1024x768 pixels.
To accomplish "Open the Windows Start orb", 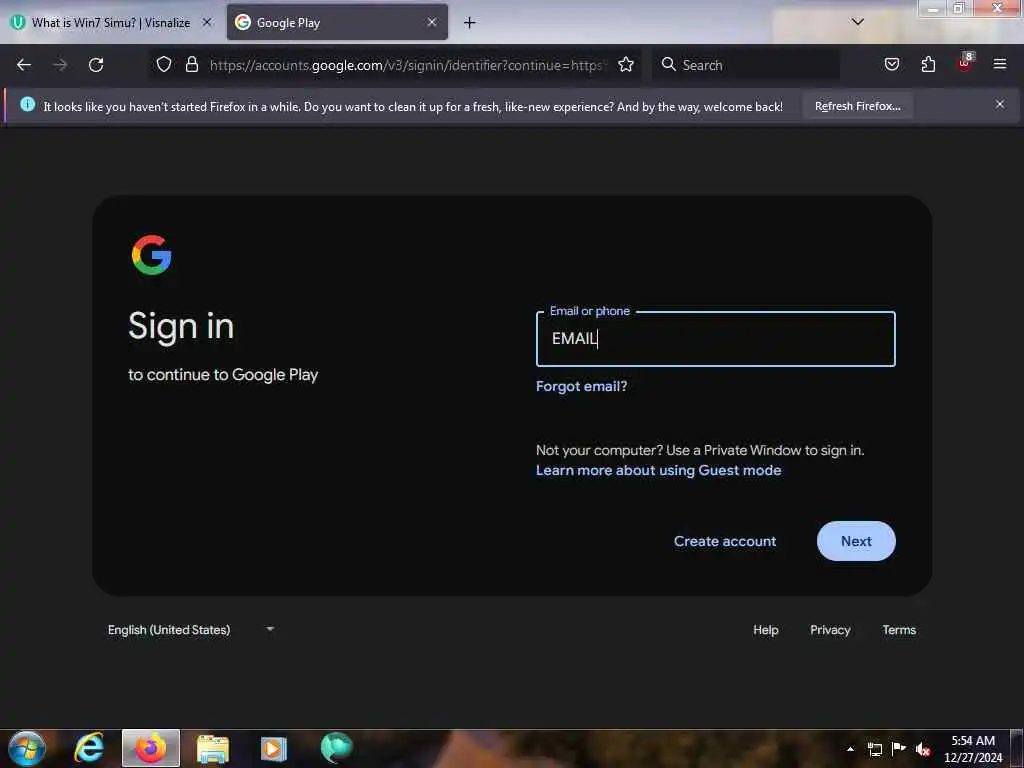I will click(x=27, y=748).
